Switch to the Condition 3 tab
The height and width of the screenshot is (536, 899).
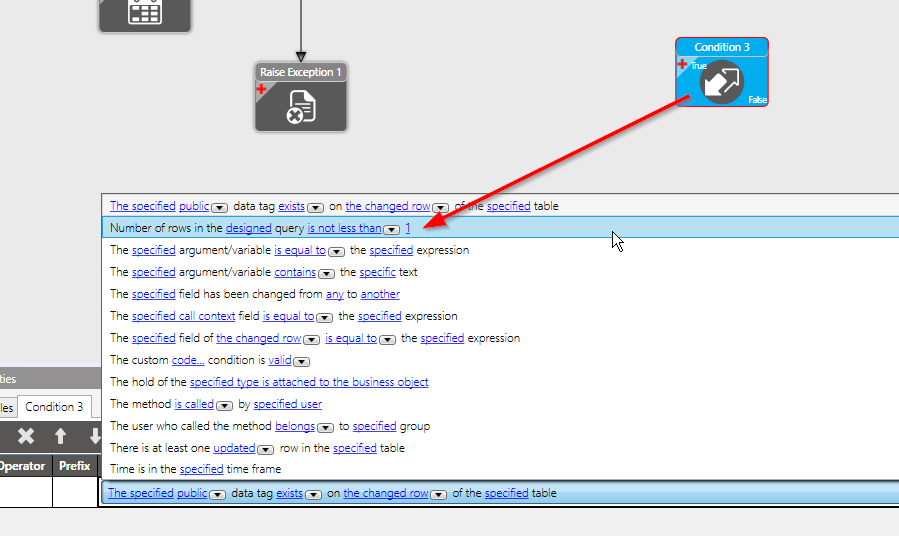(54, 407)
